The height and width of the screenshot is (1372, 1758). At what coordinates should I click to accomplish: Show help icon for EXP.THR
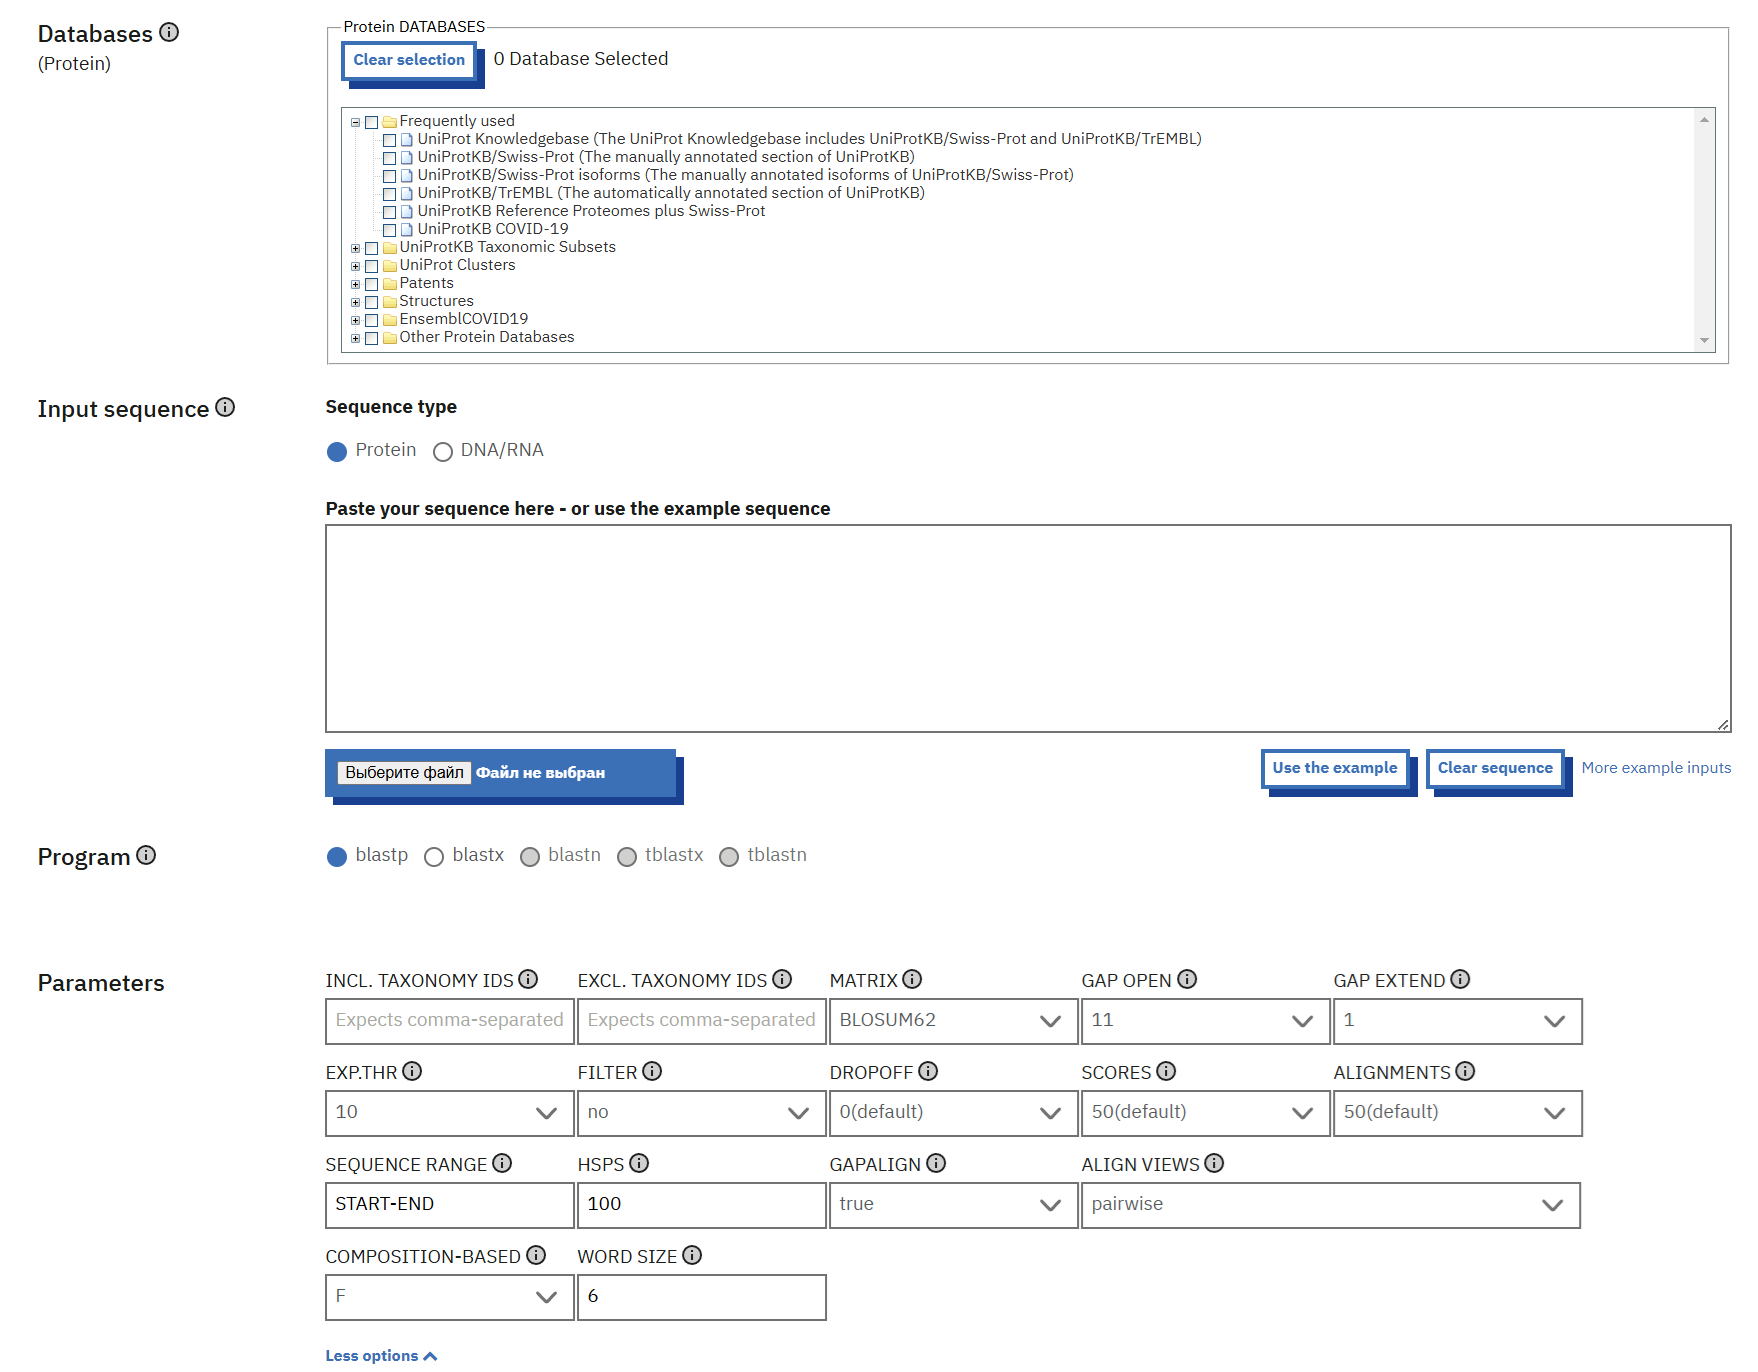pos(412,1071)
